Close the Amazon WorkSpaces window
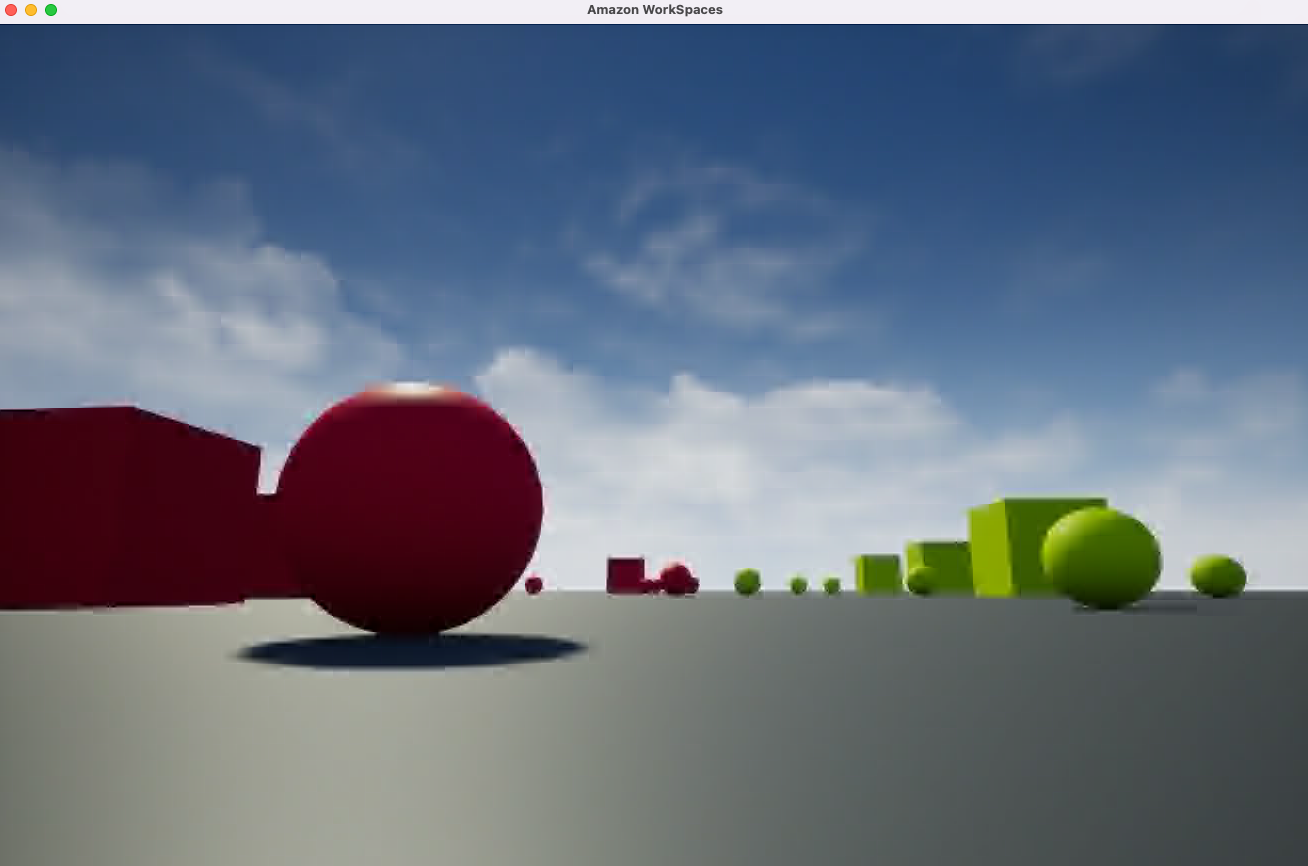The image size is (1308, 866). coord(11,10)
